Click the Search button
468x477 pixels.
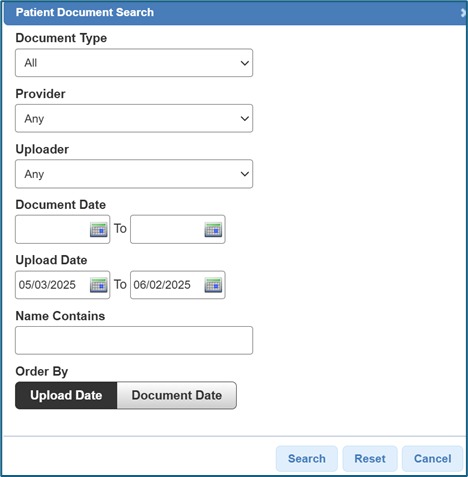[307, 459]
